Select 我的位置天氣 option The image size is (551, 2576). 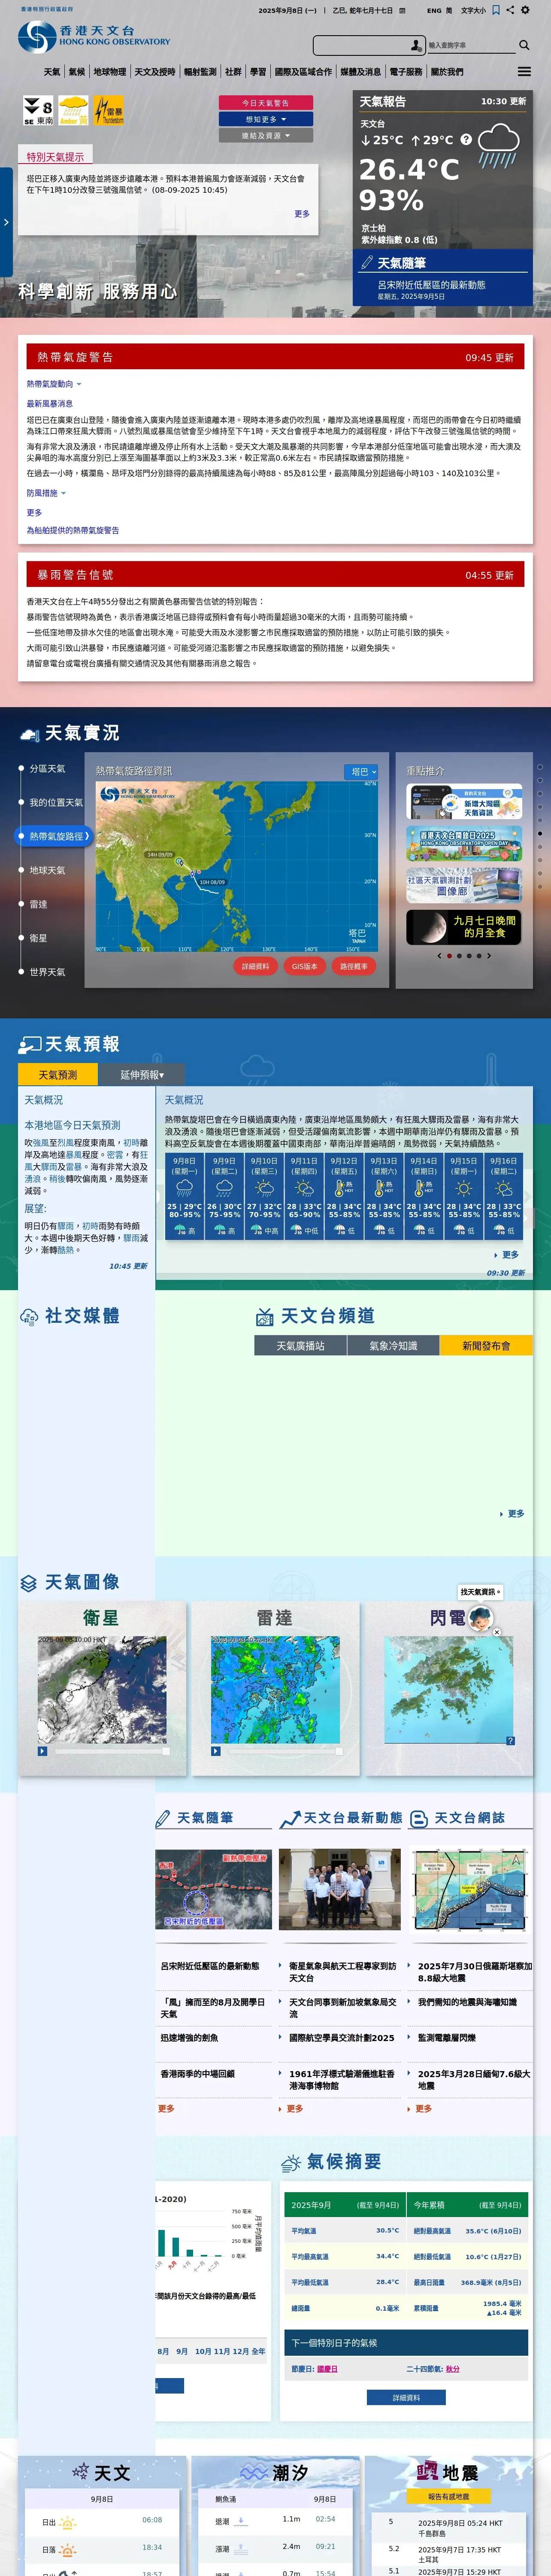[56, 802]
